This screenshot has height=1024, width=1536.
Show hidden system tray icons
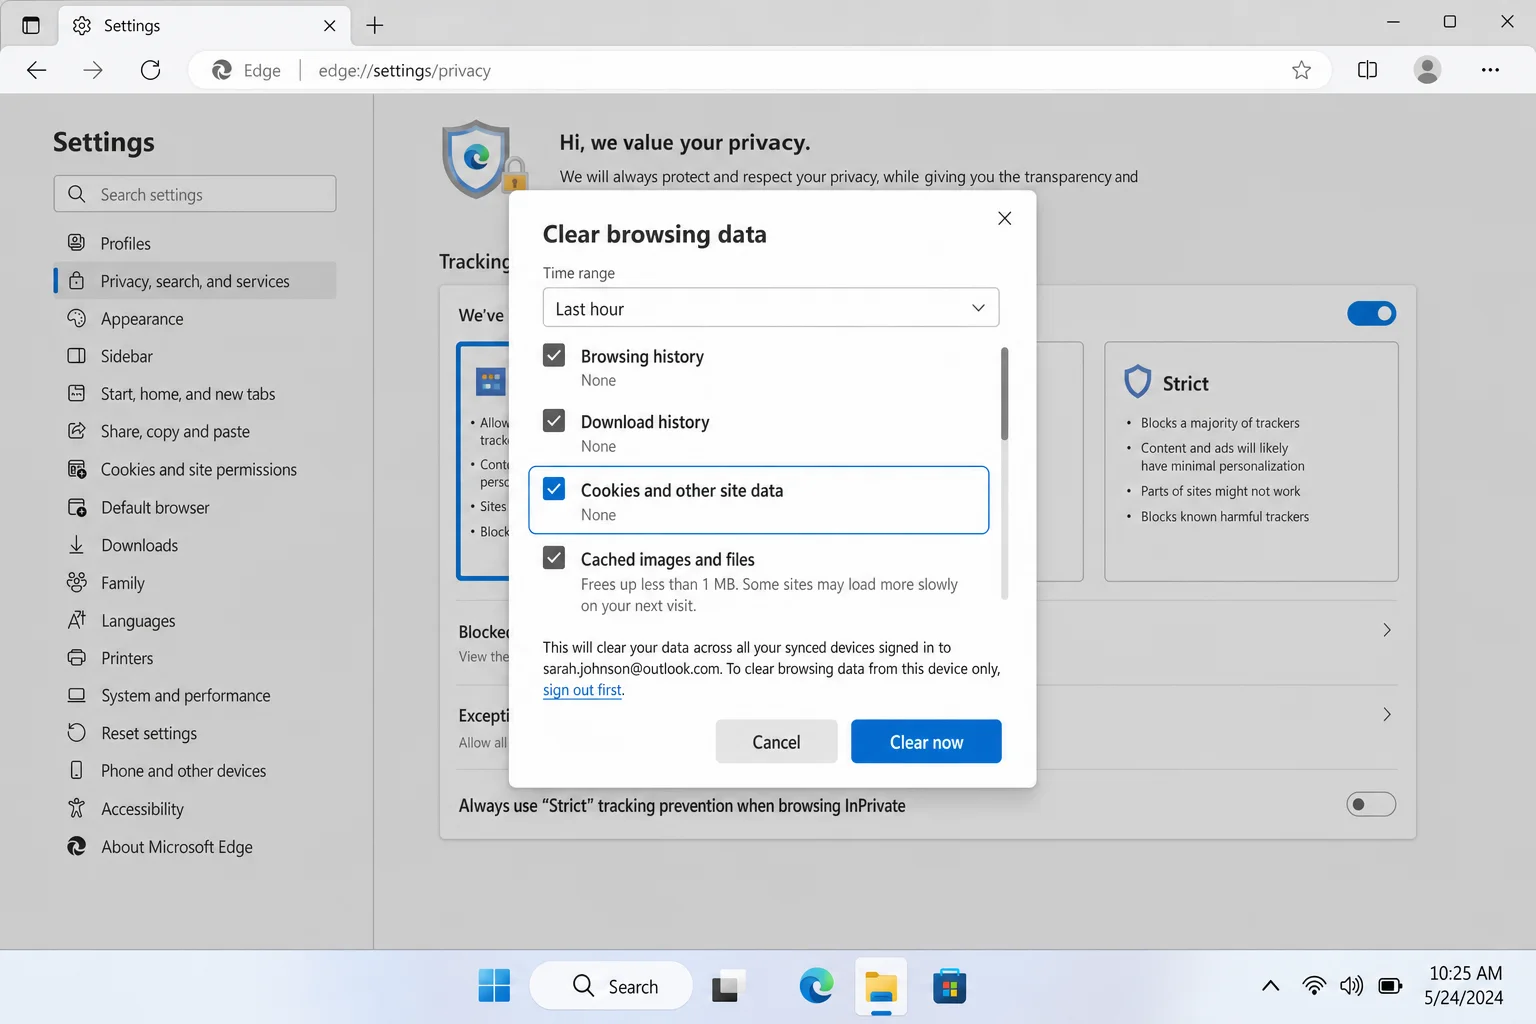(1270, 986)
